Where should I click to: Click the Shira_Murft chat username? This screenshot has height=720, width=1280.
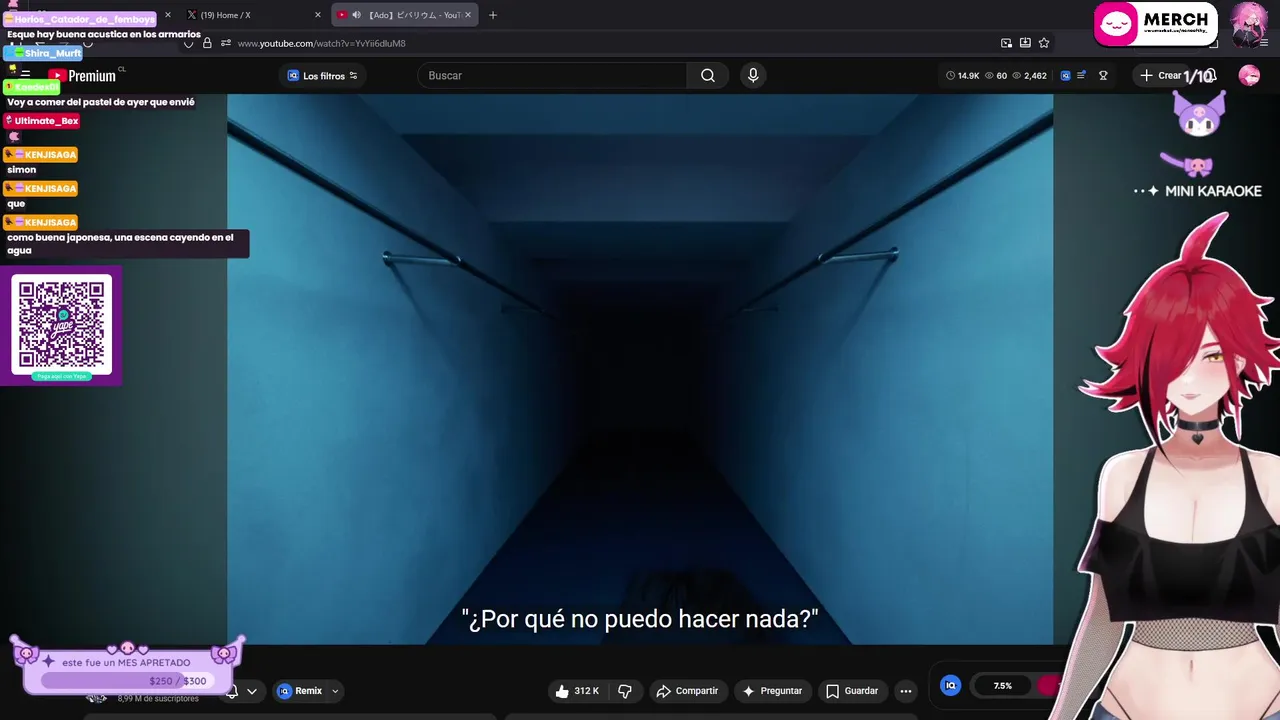pyautogui.click(x=43, y=53)
